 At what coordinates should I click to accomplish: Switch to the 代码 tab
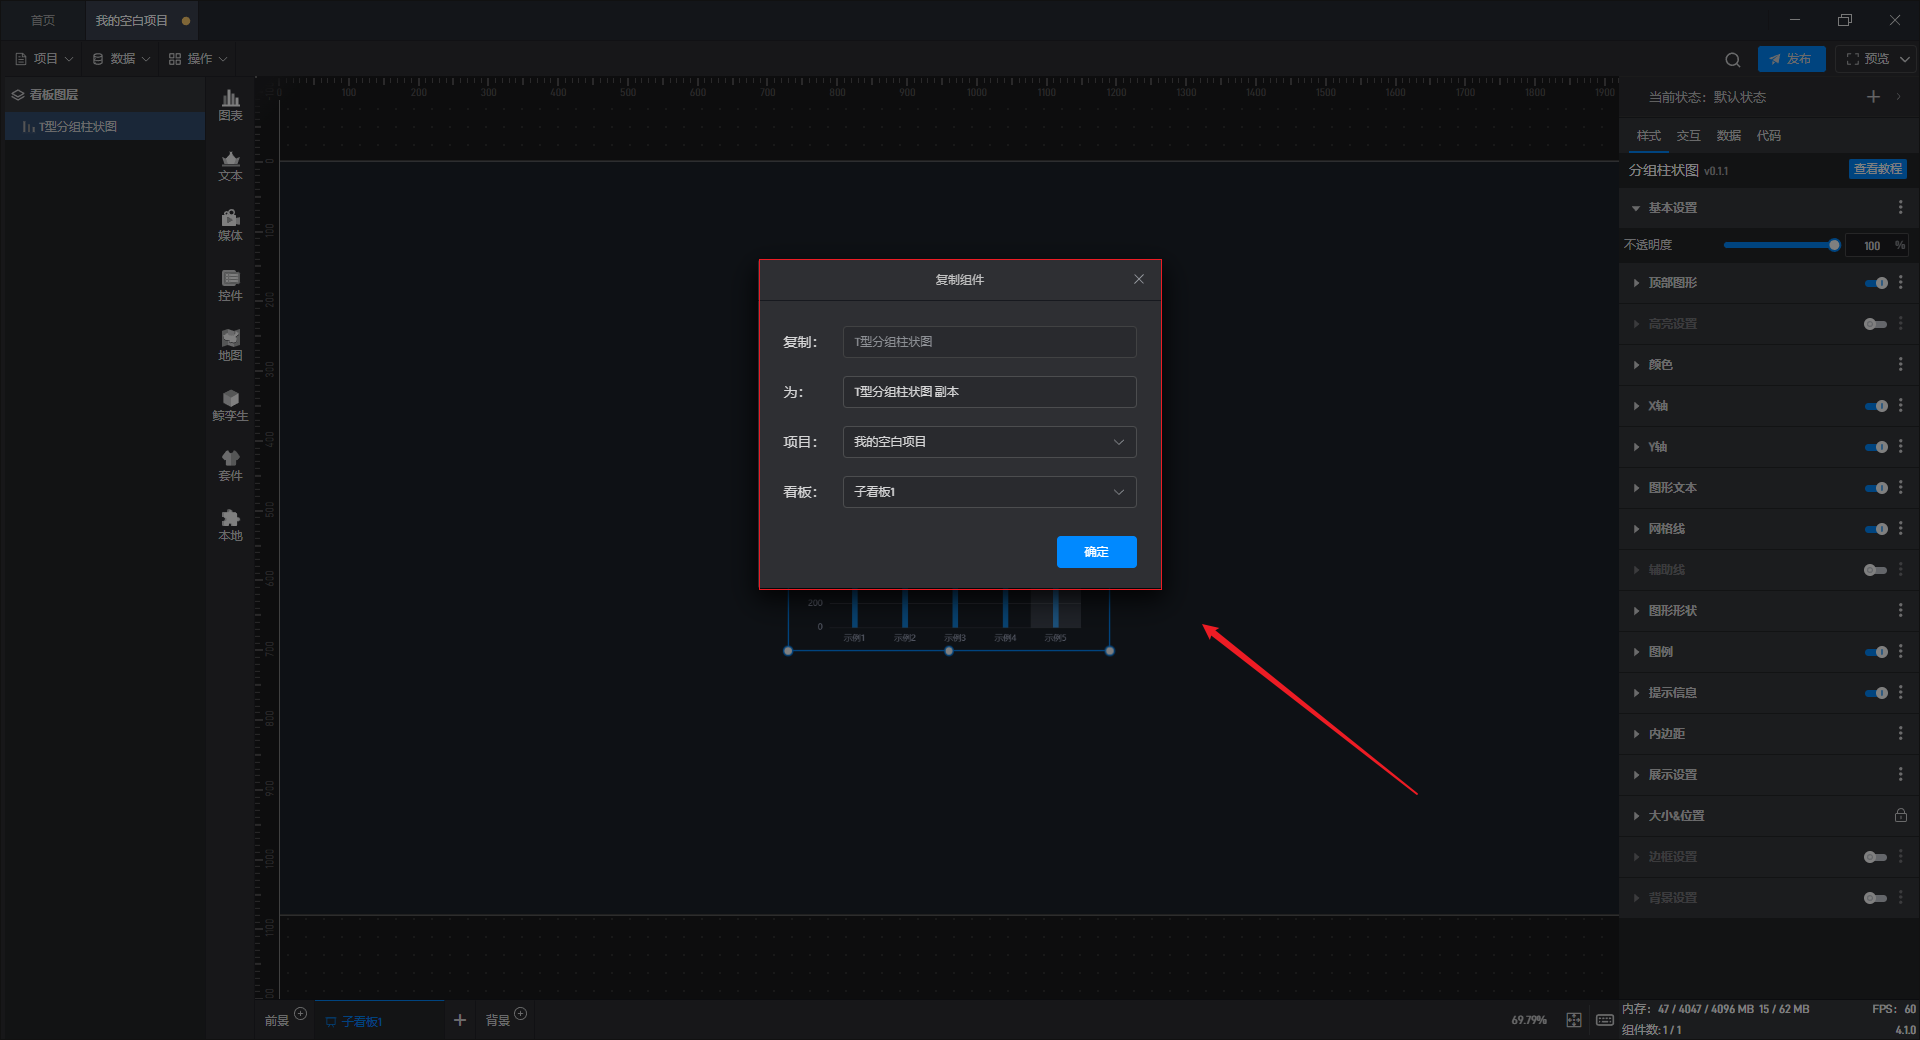pyautogui.click(x=1769, y=136)
